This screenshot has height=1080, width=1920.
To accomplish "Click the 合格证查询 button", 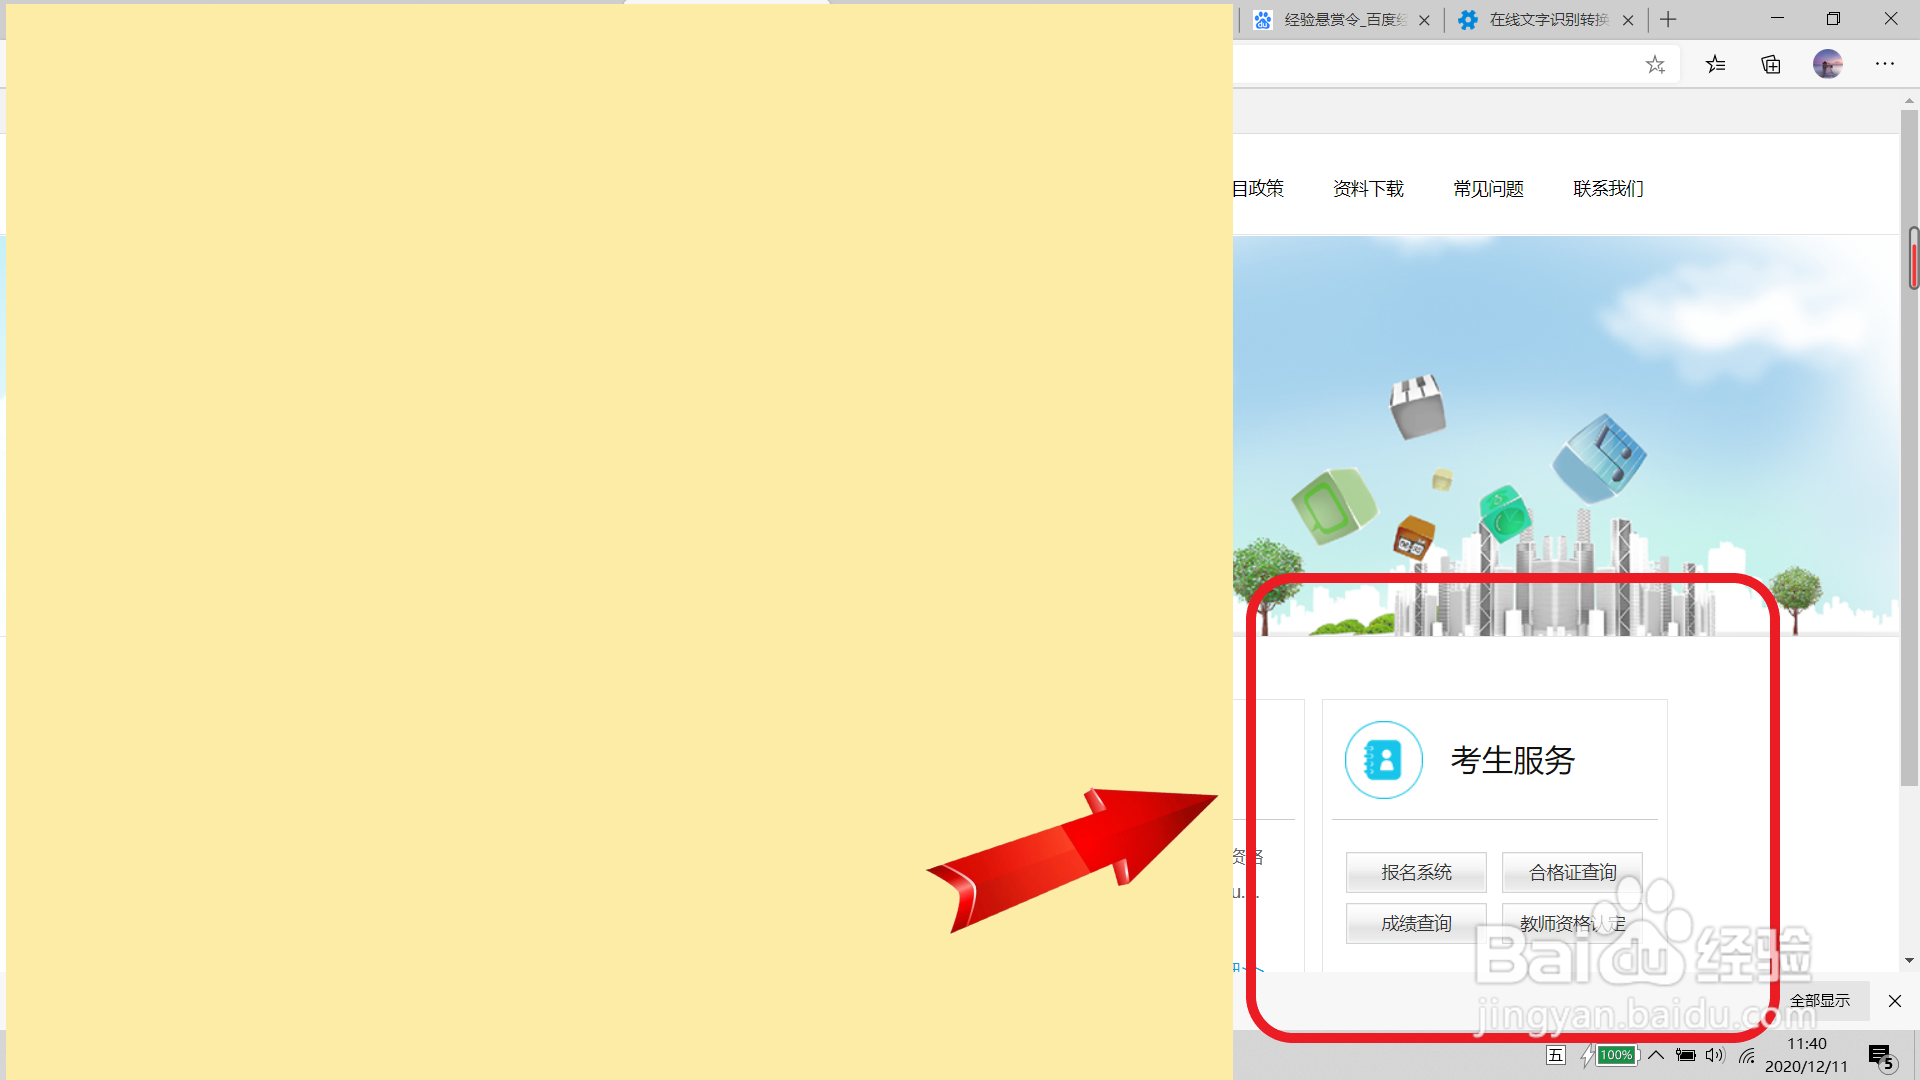I will [1572, 872].
